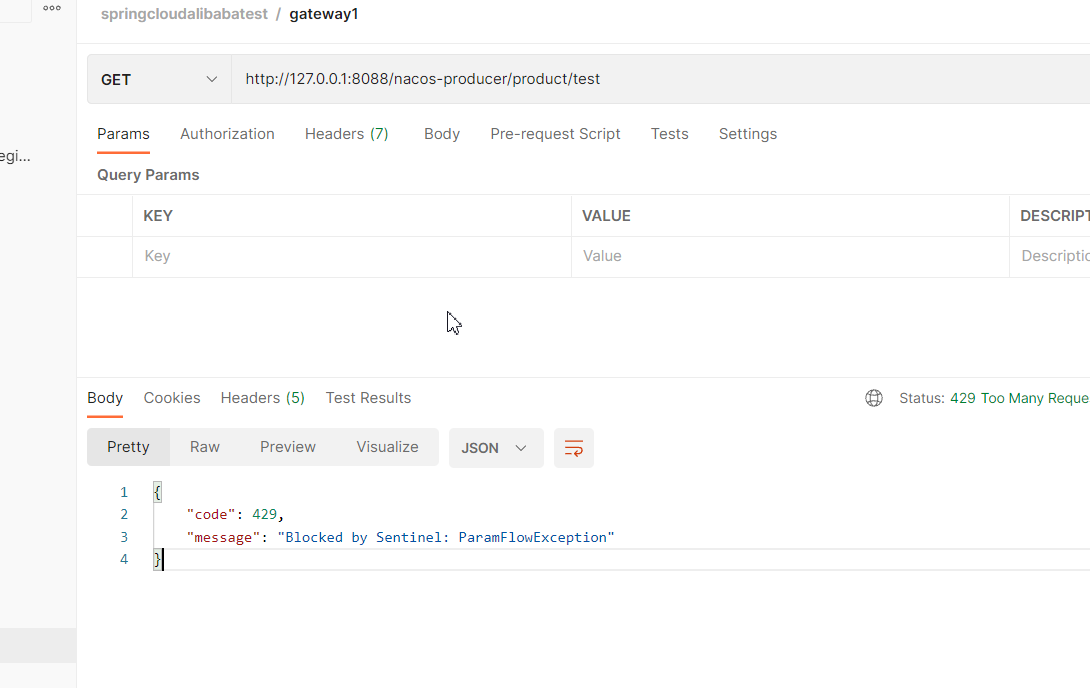Image resolution: width=1090 pixels, height=688 pixels.
Task: Switch response view to Preview
Action: pos(288,448)
